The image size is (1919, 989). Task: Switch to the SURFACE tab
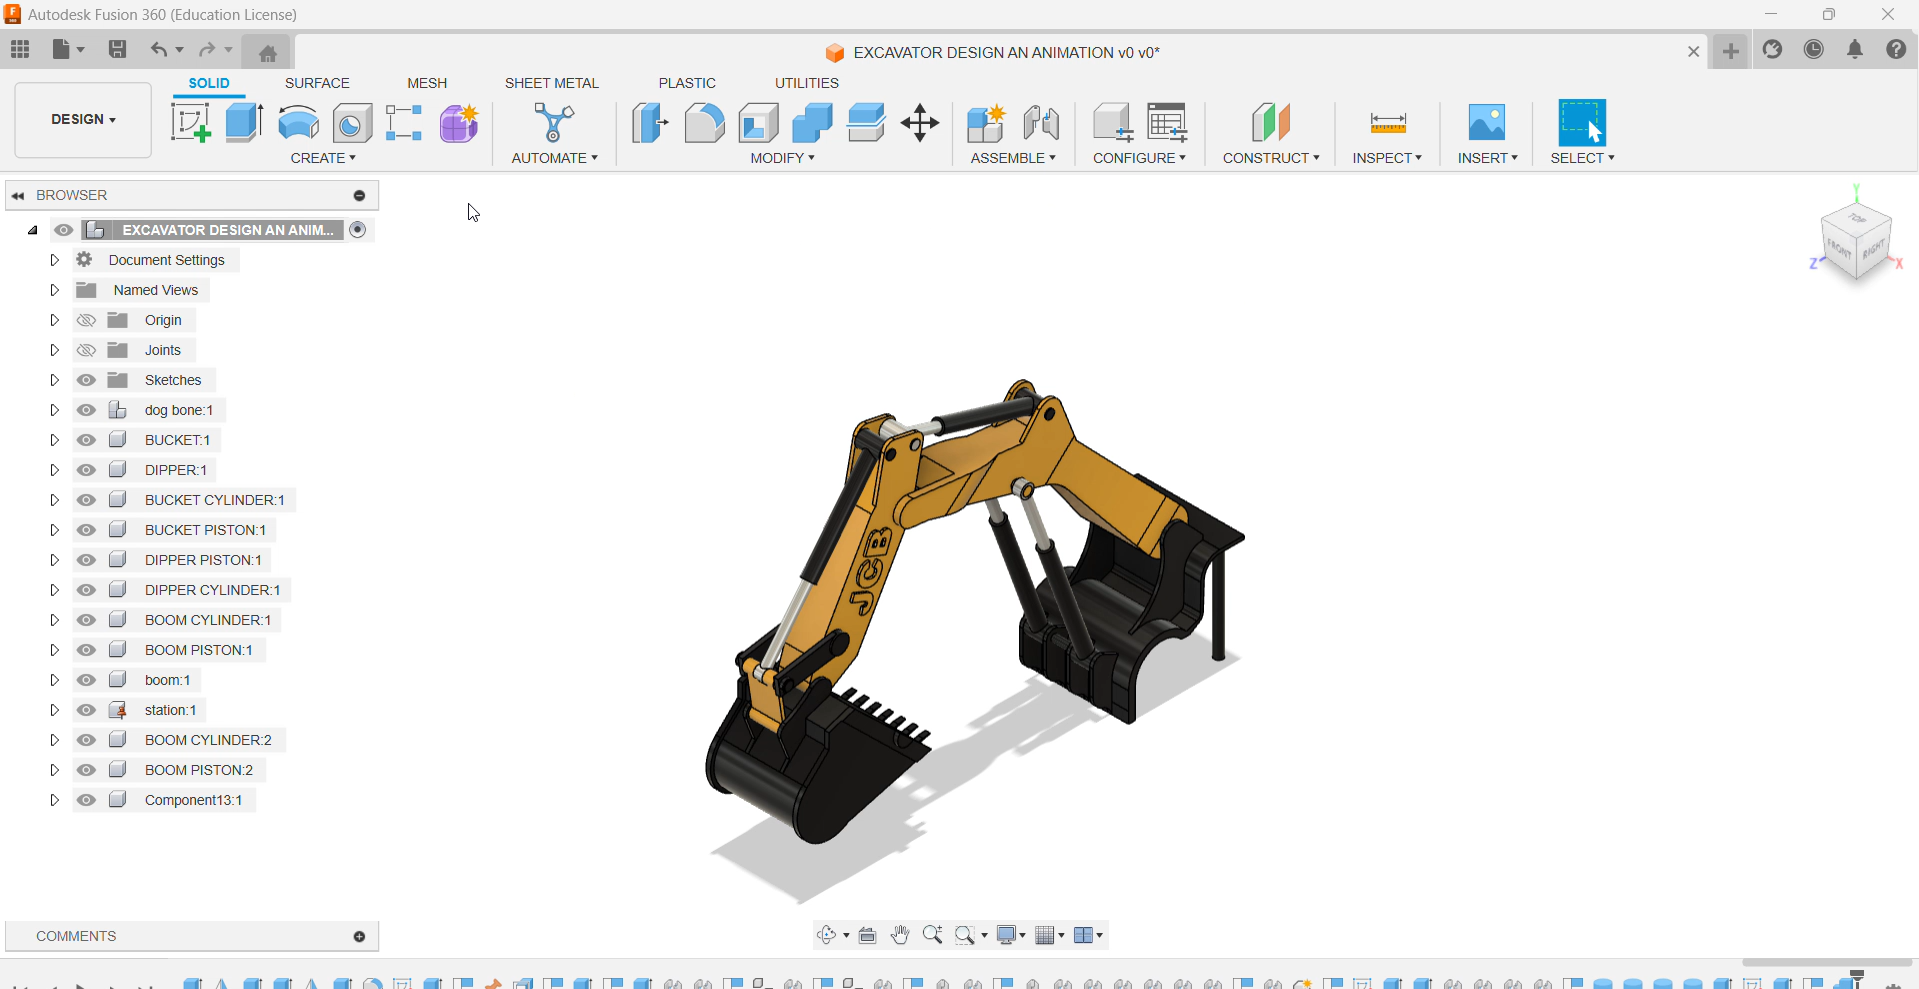click(x=317, y=83)
